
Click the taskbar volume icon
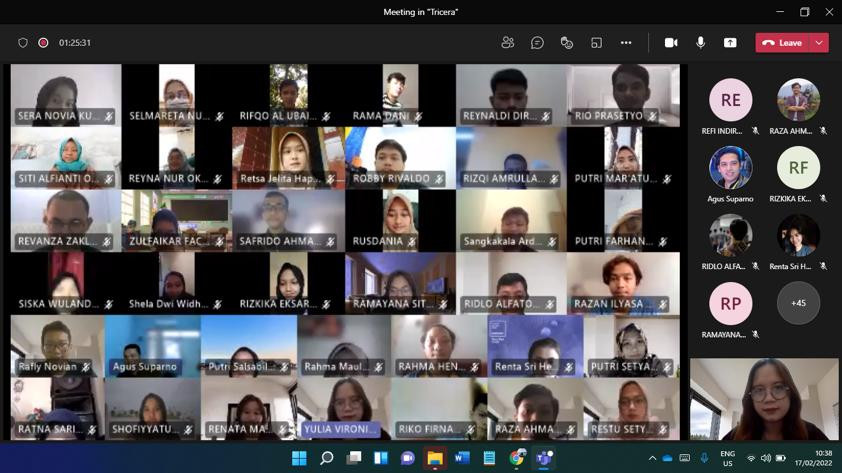766,458
